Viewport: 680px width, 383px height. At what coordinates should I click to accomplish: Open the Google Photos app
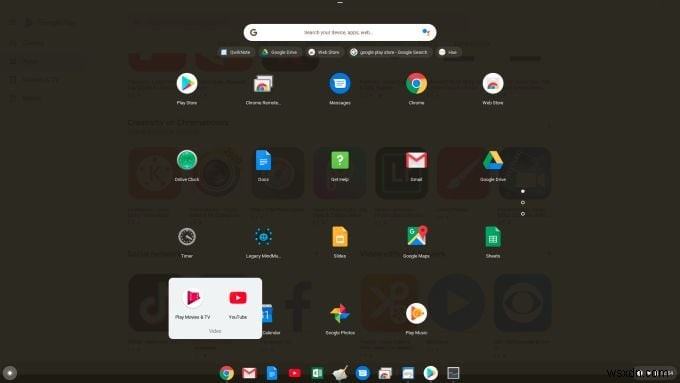pyautogui.click(x=340, y=313)
